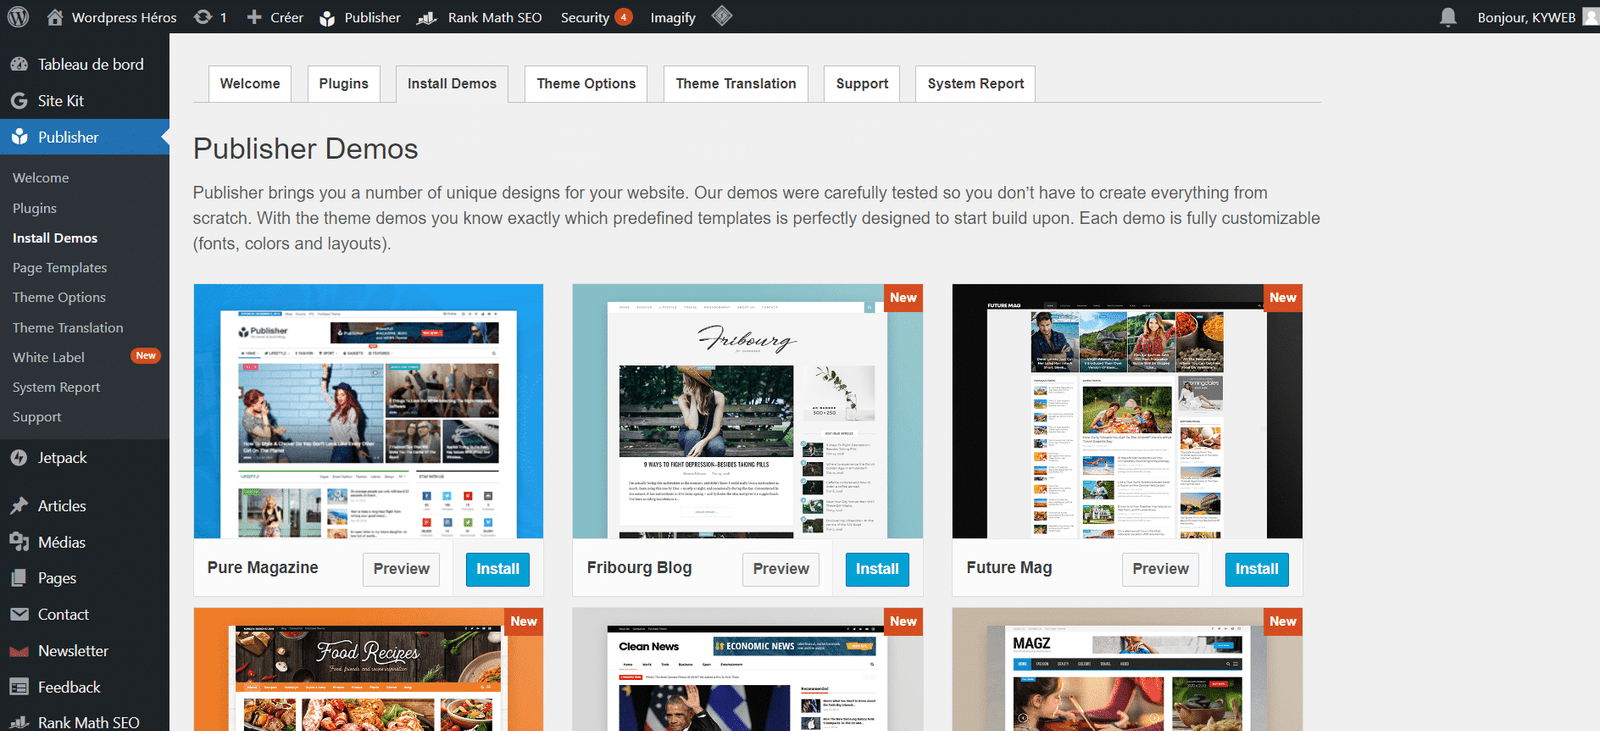Open Newsletter in the sidebar menu
The image size is (1600, 731).
tap(73, 651)
